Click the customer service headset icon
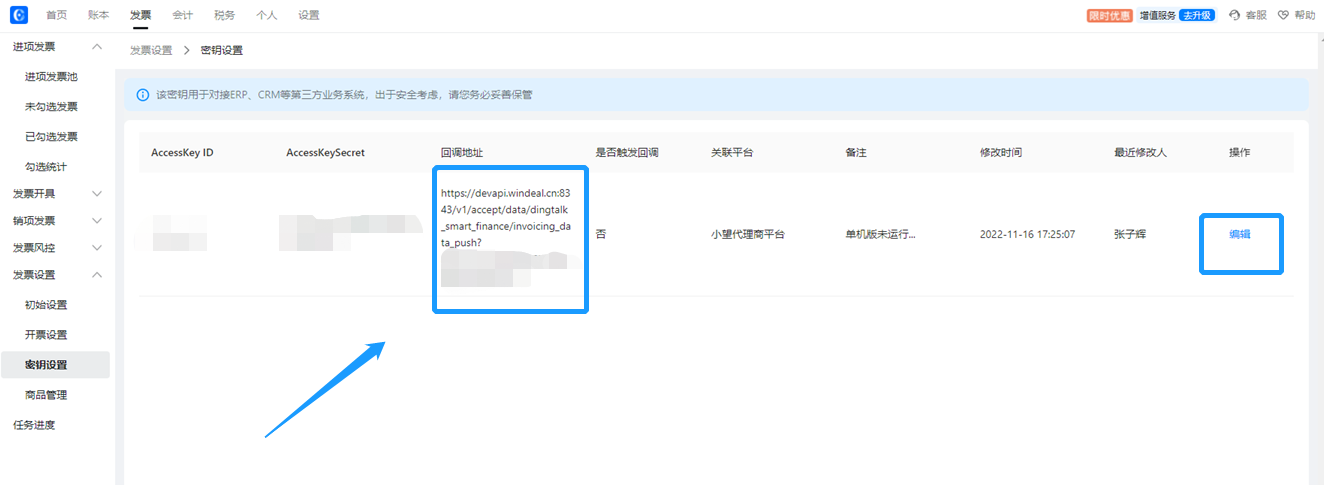This screenshot has width=1324, height=485. point(1234,15)
